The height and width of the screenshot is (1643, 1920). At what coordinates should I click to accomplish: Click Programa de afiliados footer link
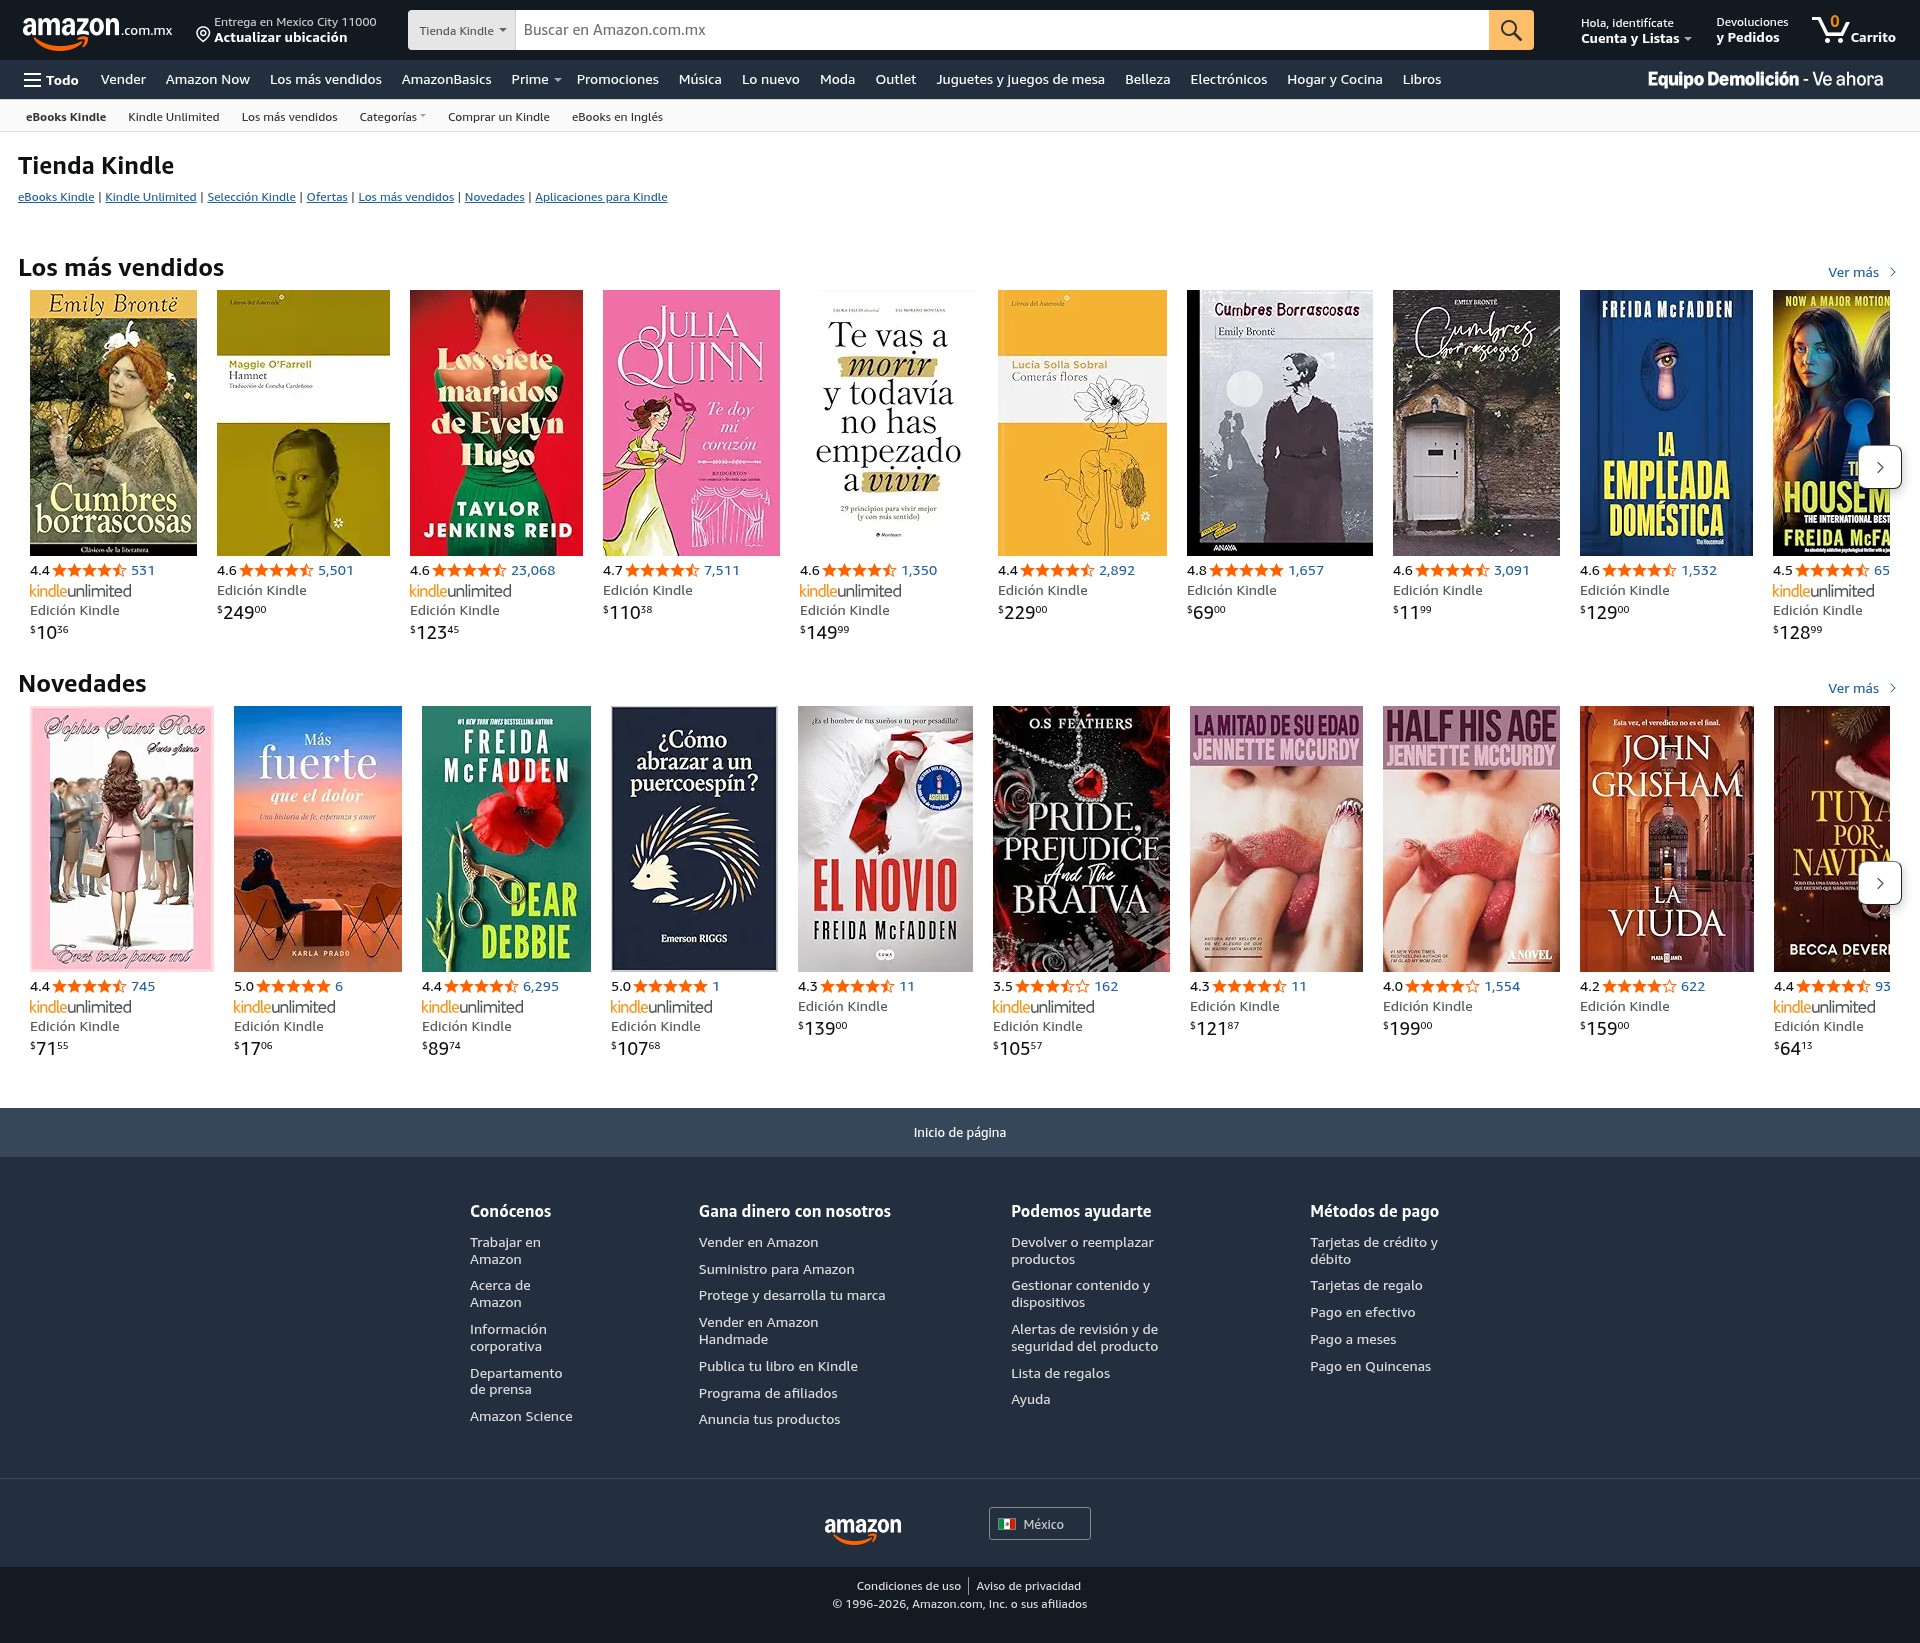click(x=768, y=1393)
